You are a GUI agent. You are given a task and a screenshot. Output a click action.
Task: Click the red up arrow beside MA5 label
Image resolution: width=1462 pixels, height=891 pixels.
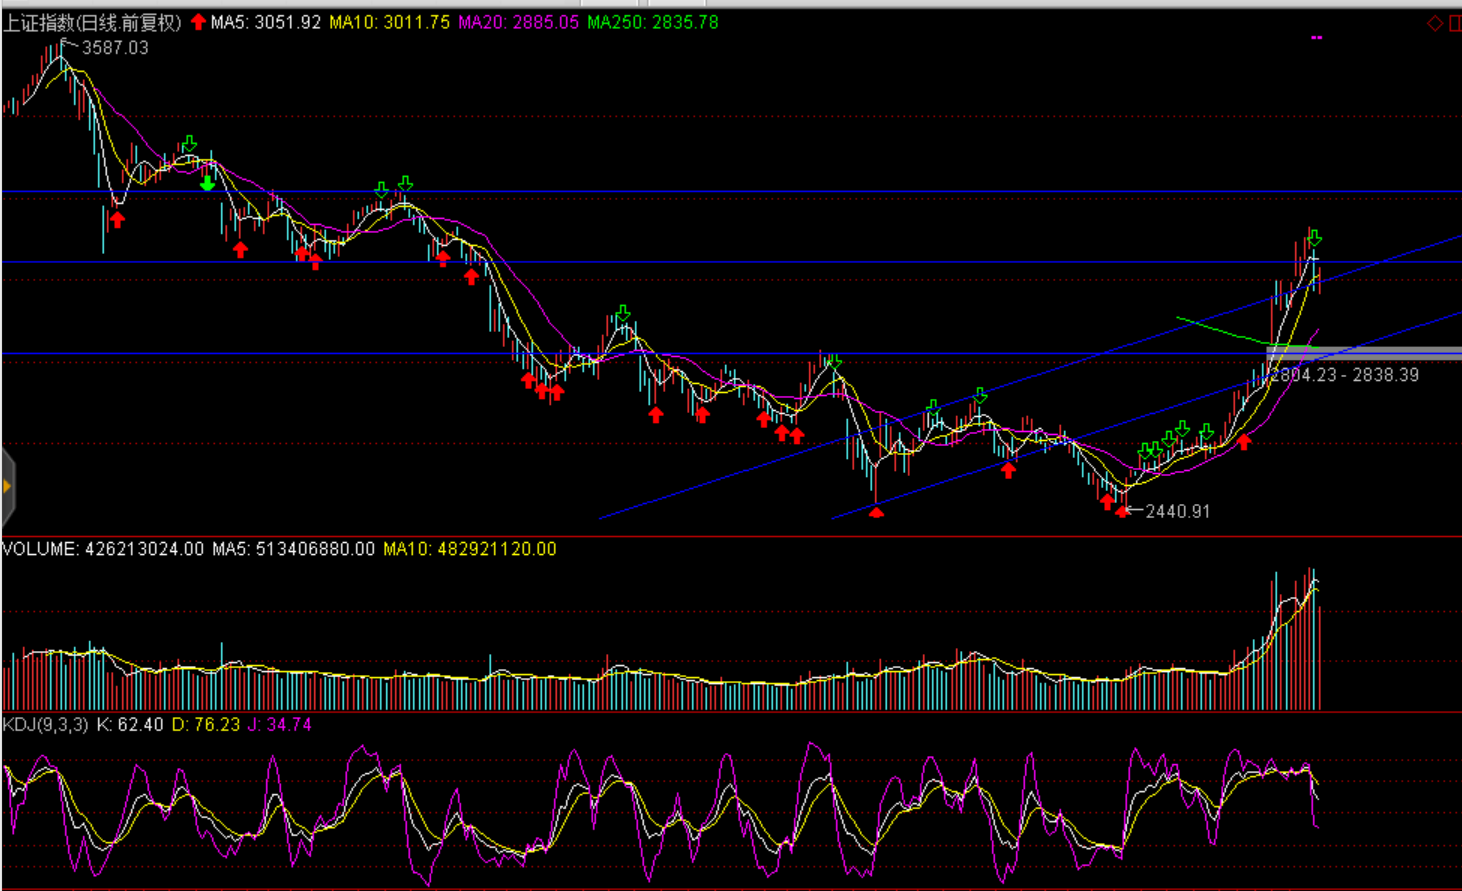tap(198, 22)
